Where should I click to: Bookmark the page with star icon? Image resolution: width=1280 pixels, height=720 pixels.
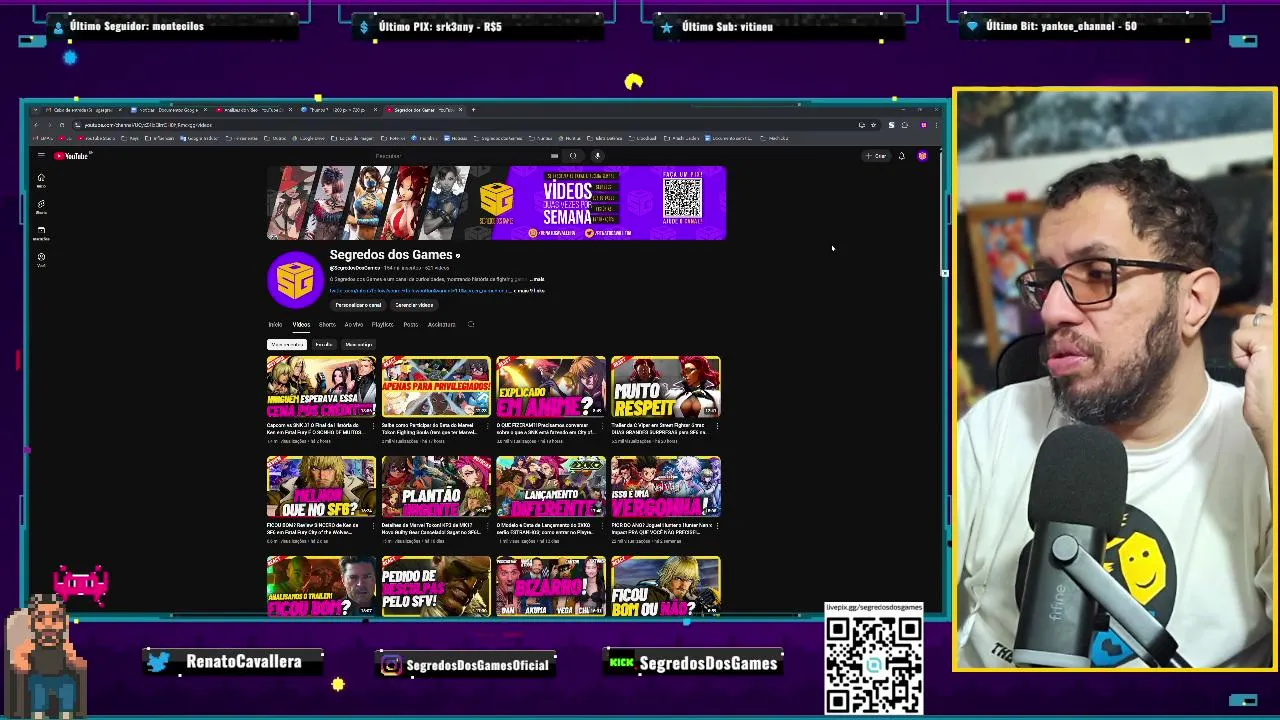click(x=873, y=125)
